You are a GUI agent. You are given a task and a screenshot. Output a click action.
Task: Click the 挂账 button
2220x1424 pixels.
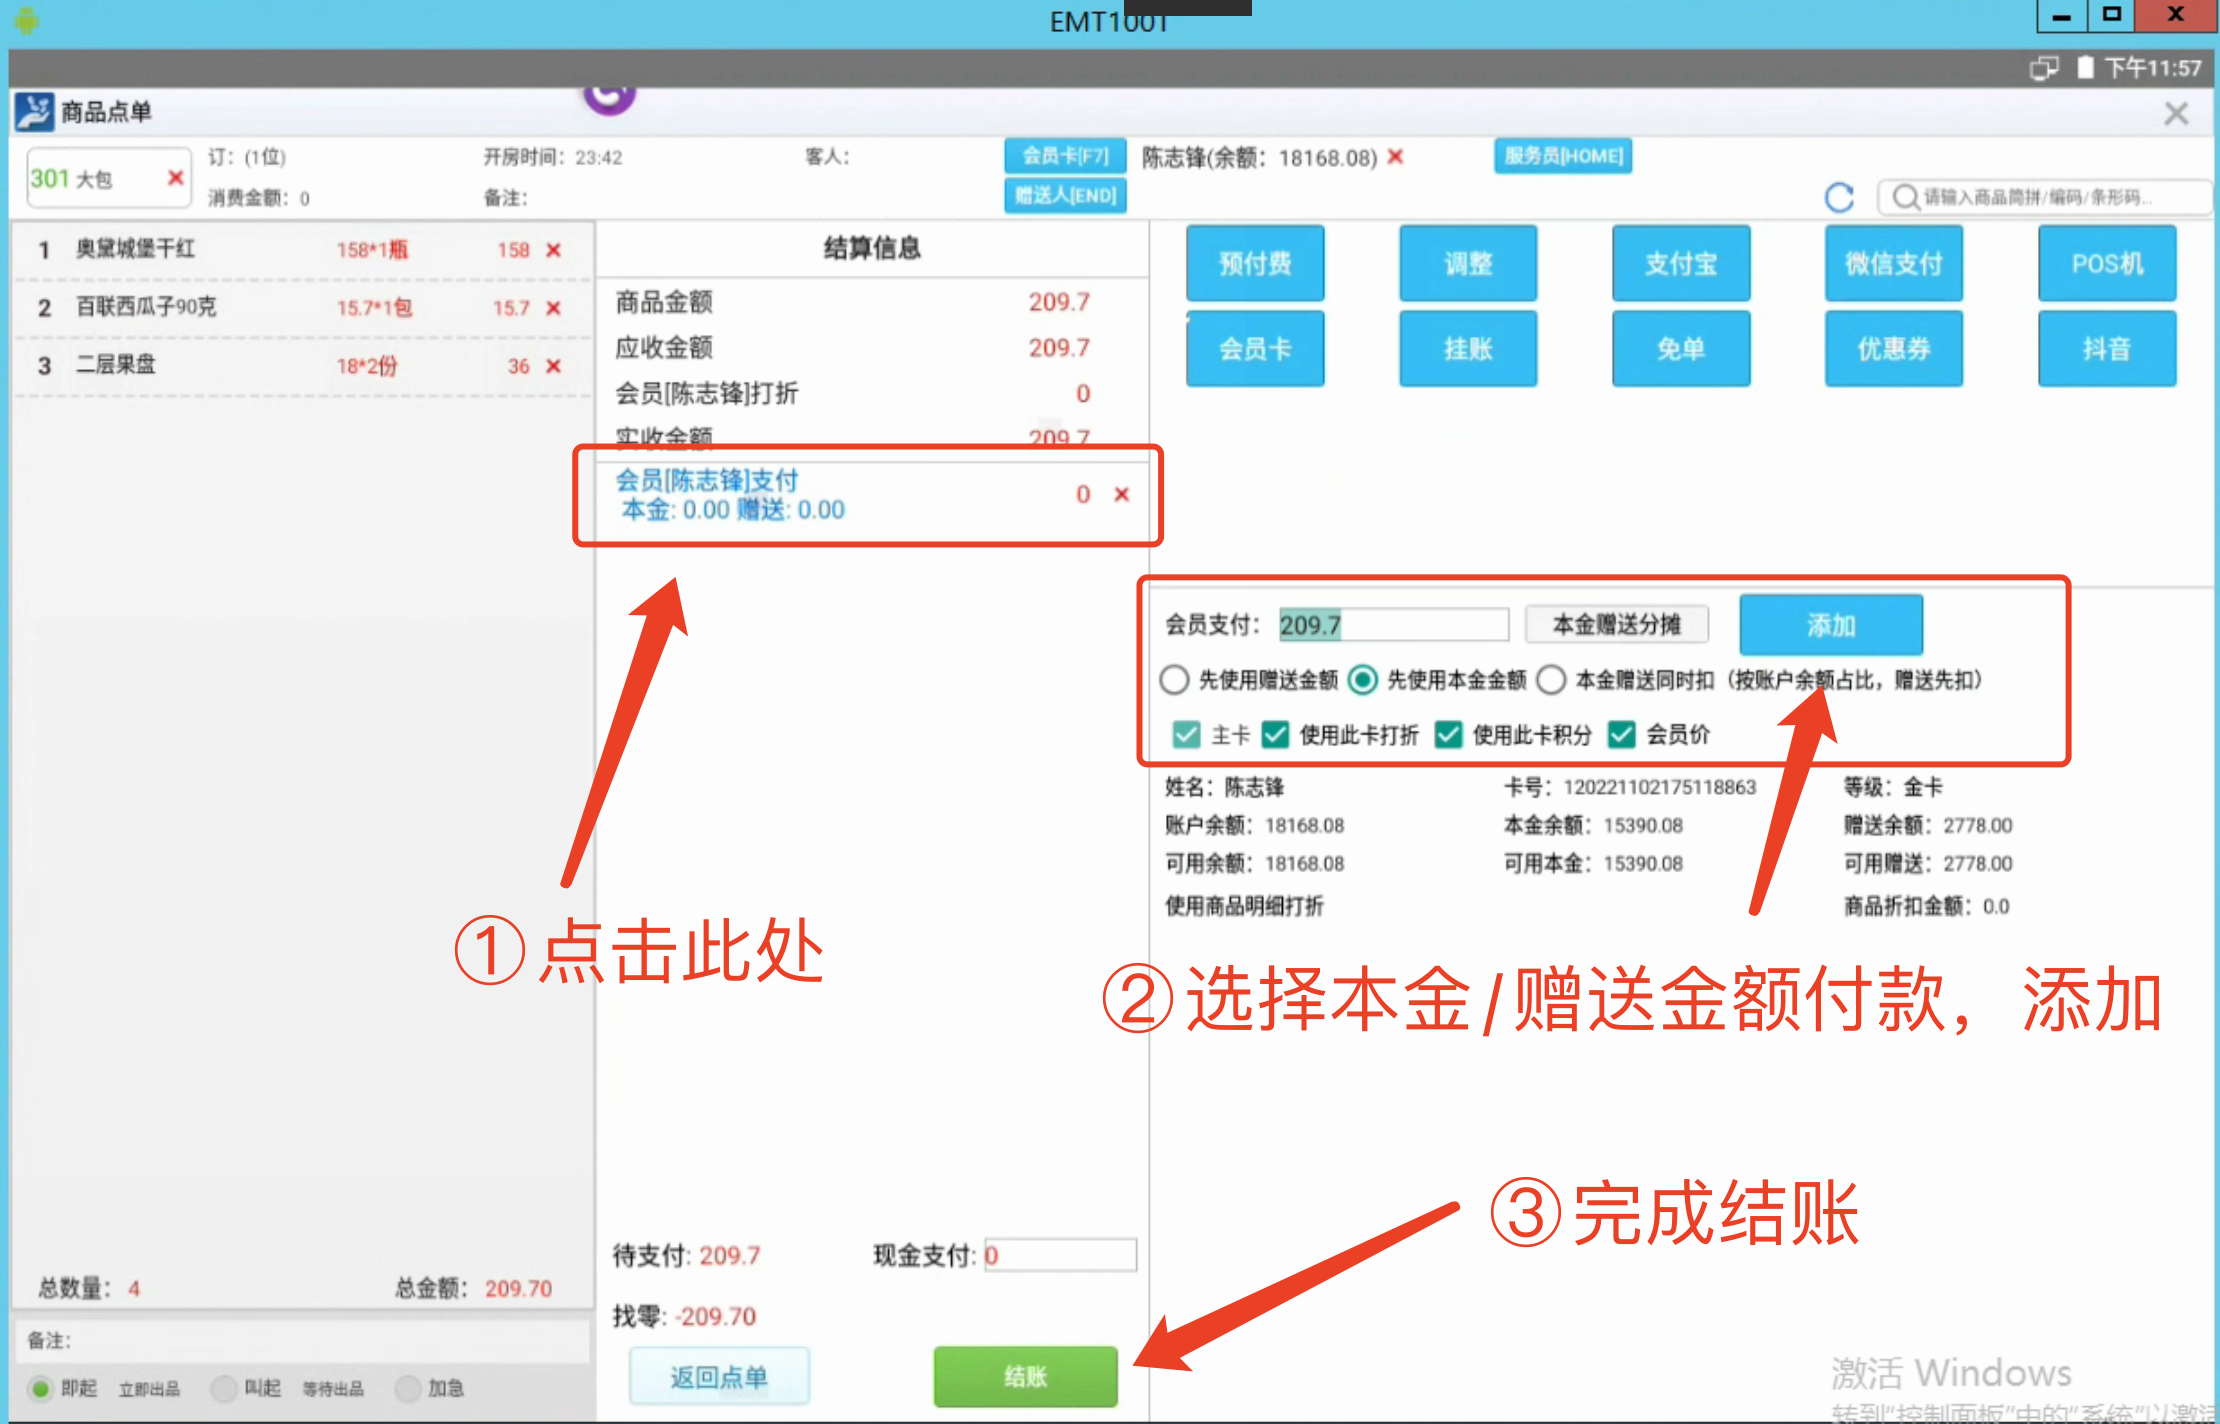tap(1468, 348)
